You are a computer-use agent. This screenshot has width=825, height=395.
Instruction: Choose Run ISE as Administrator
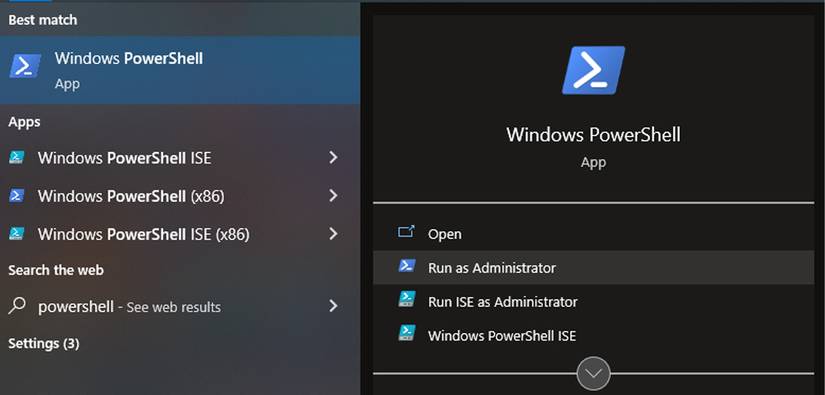coord(593,301)
